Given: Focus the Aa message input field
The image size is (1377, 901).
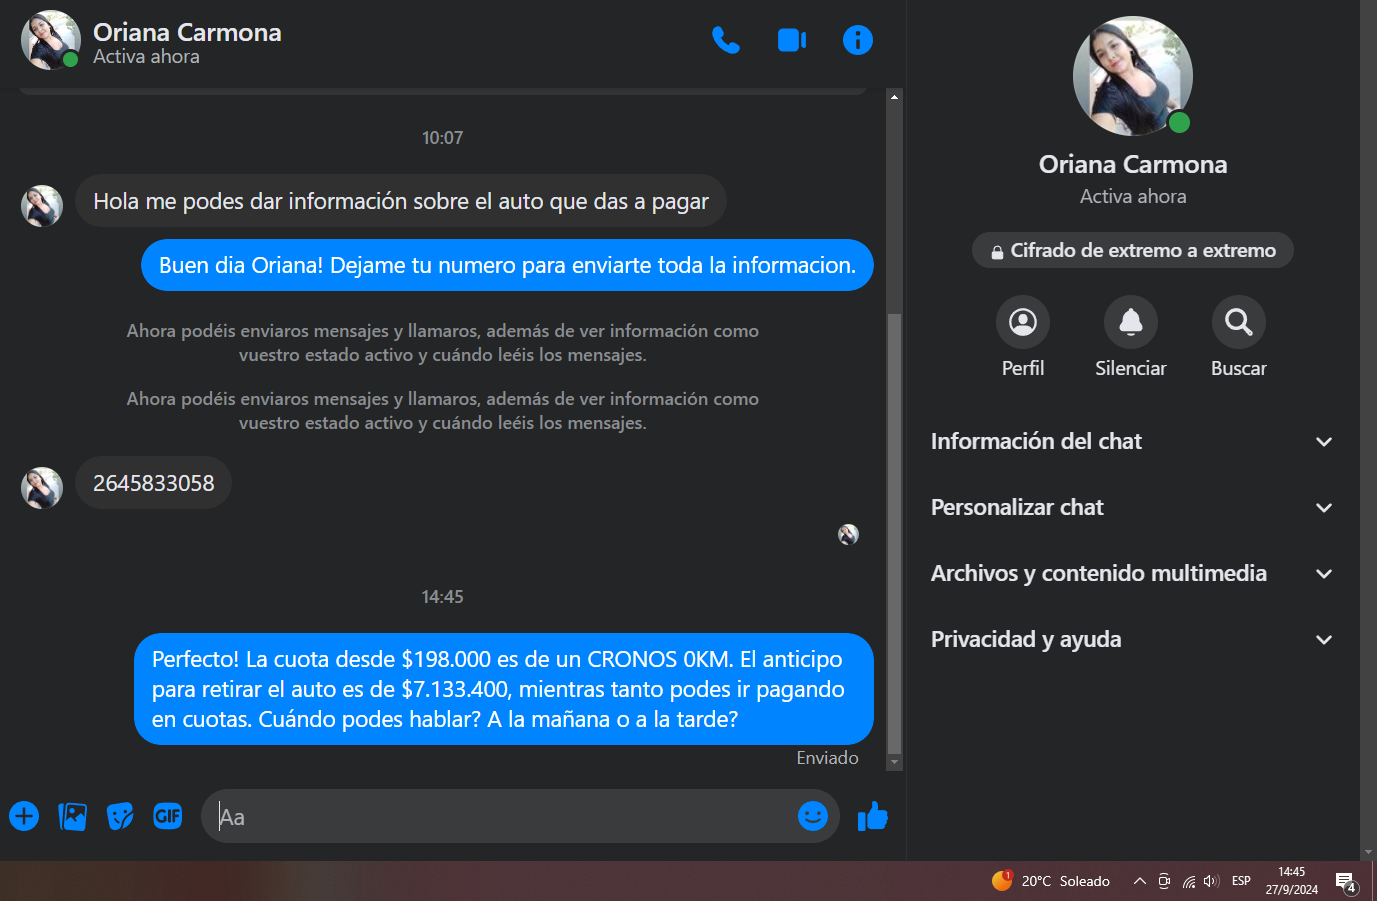Looking at the screenshot, I should point(500,816).
